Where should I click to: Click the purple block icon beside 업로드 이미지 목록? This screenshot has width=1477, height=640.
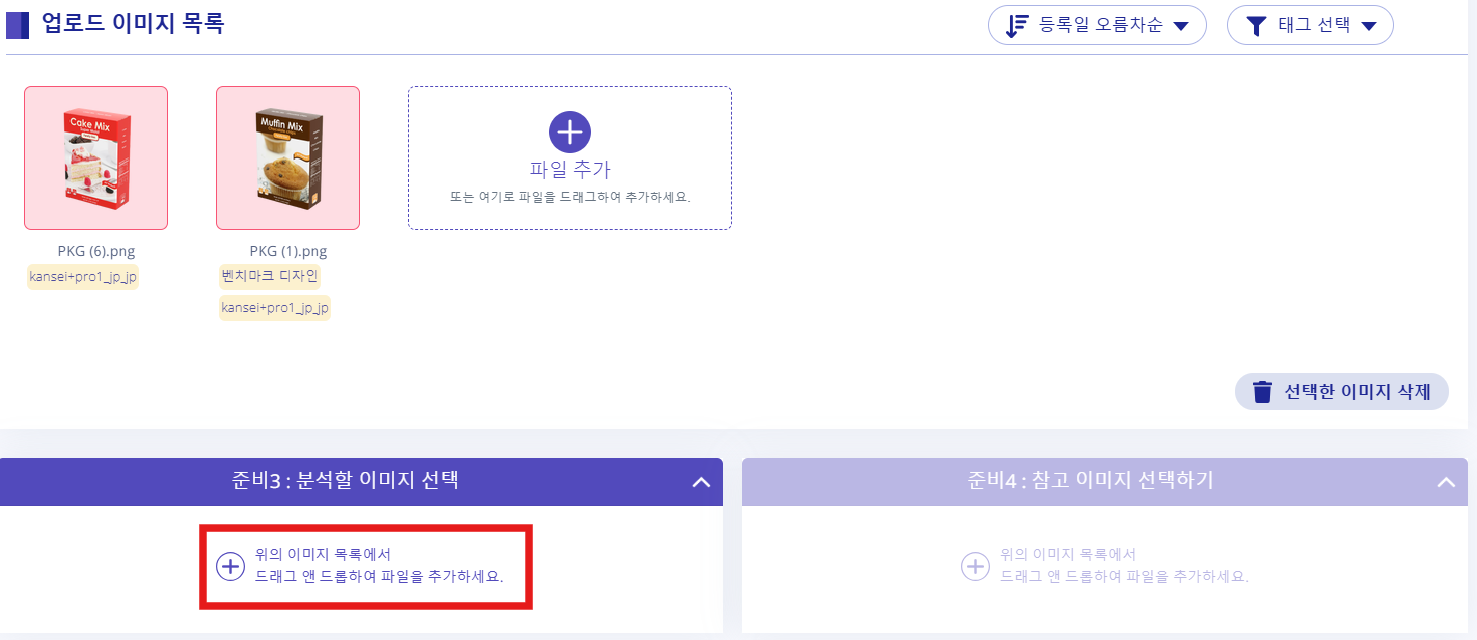18,25
